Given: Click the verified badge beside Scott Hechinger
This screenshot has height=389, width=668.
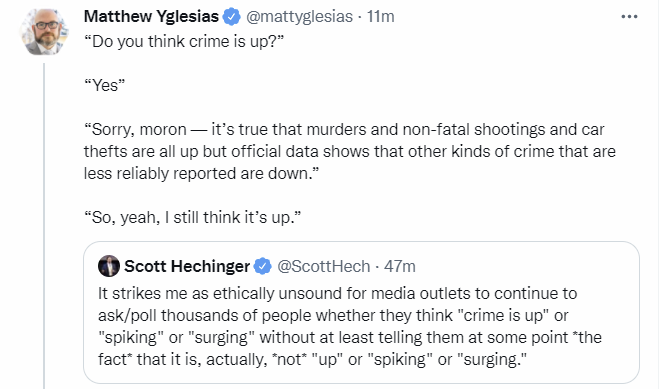Looking at the screenshot, I should [x=263, y=266].
